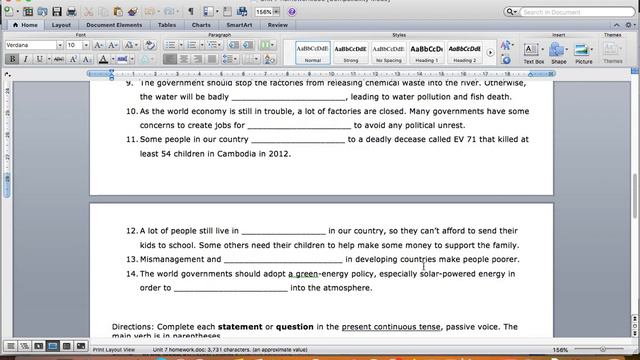
Task: Print the document using printer icon
Action: pos(71,11)
